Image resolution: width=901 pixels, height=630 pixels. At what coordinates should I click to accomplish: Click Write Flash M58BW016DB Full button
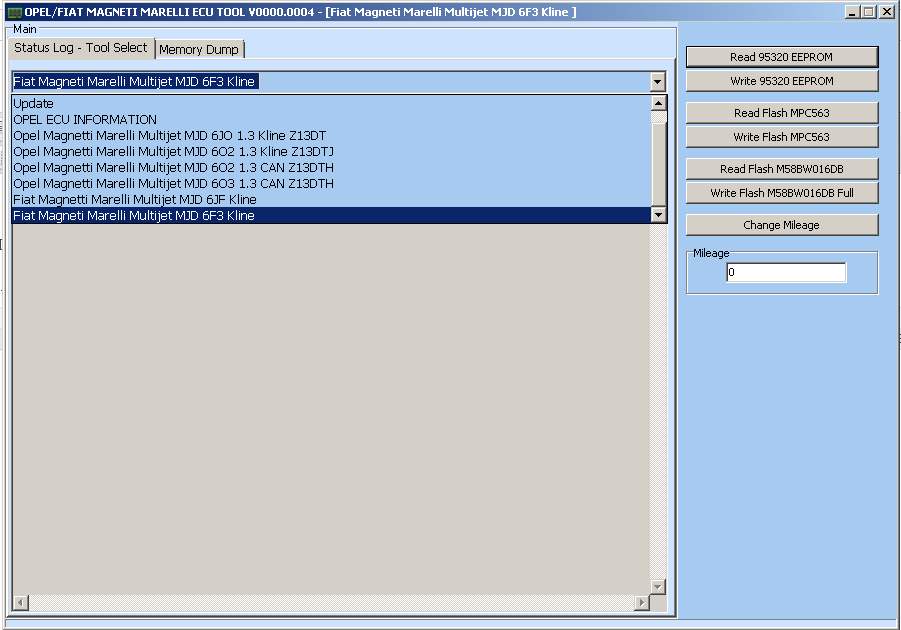pos(781,193)
